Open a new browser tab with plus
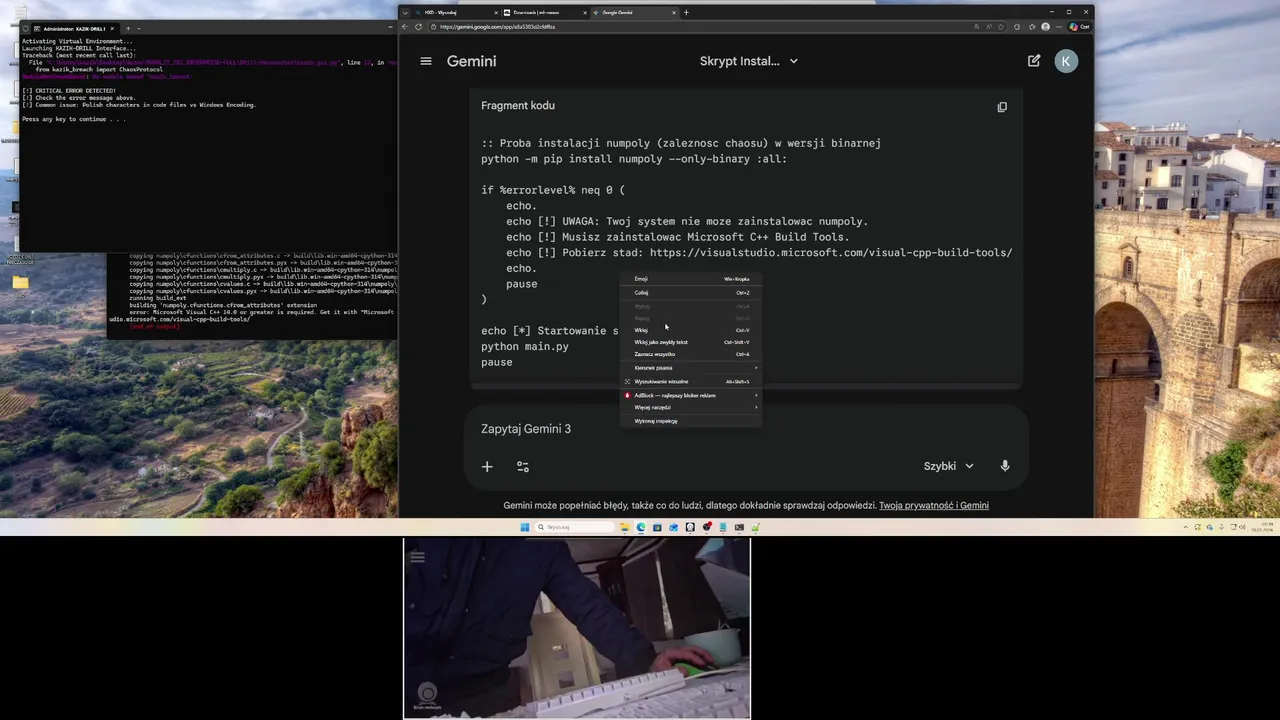The width and height of the screenshot is (1280, 720). click(x=686, y=12)
